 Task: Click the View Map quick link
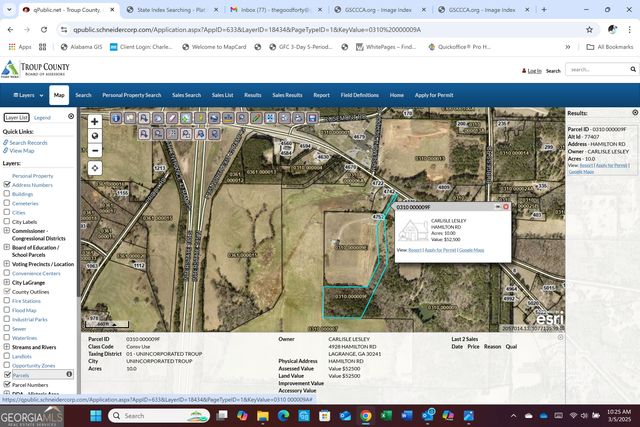[22, 151]
